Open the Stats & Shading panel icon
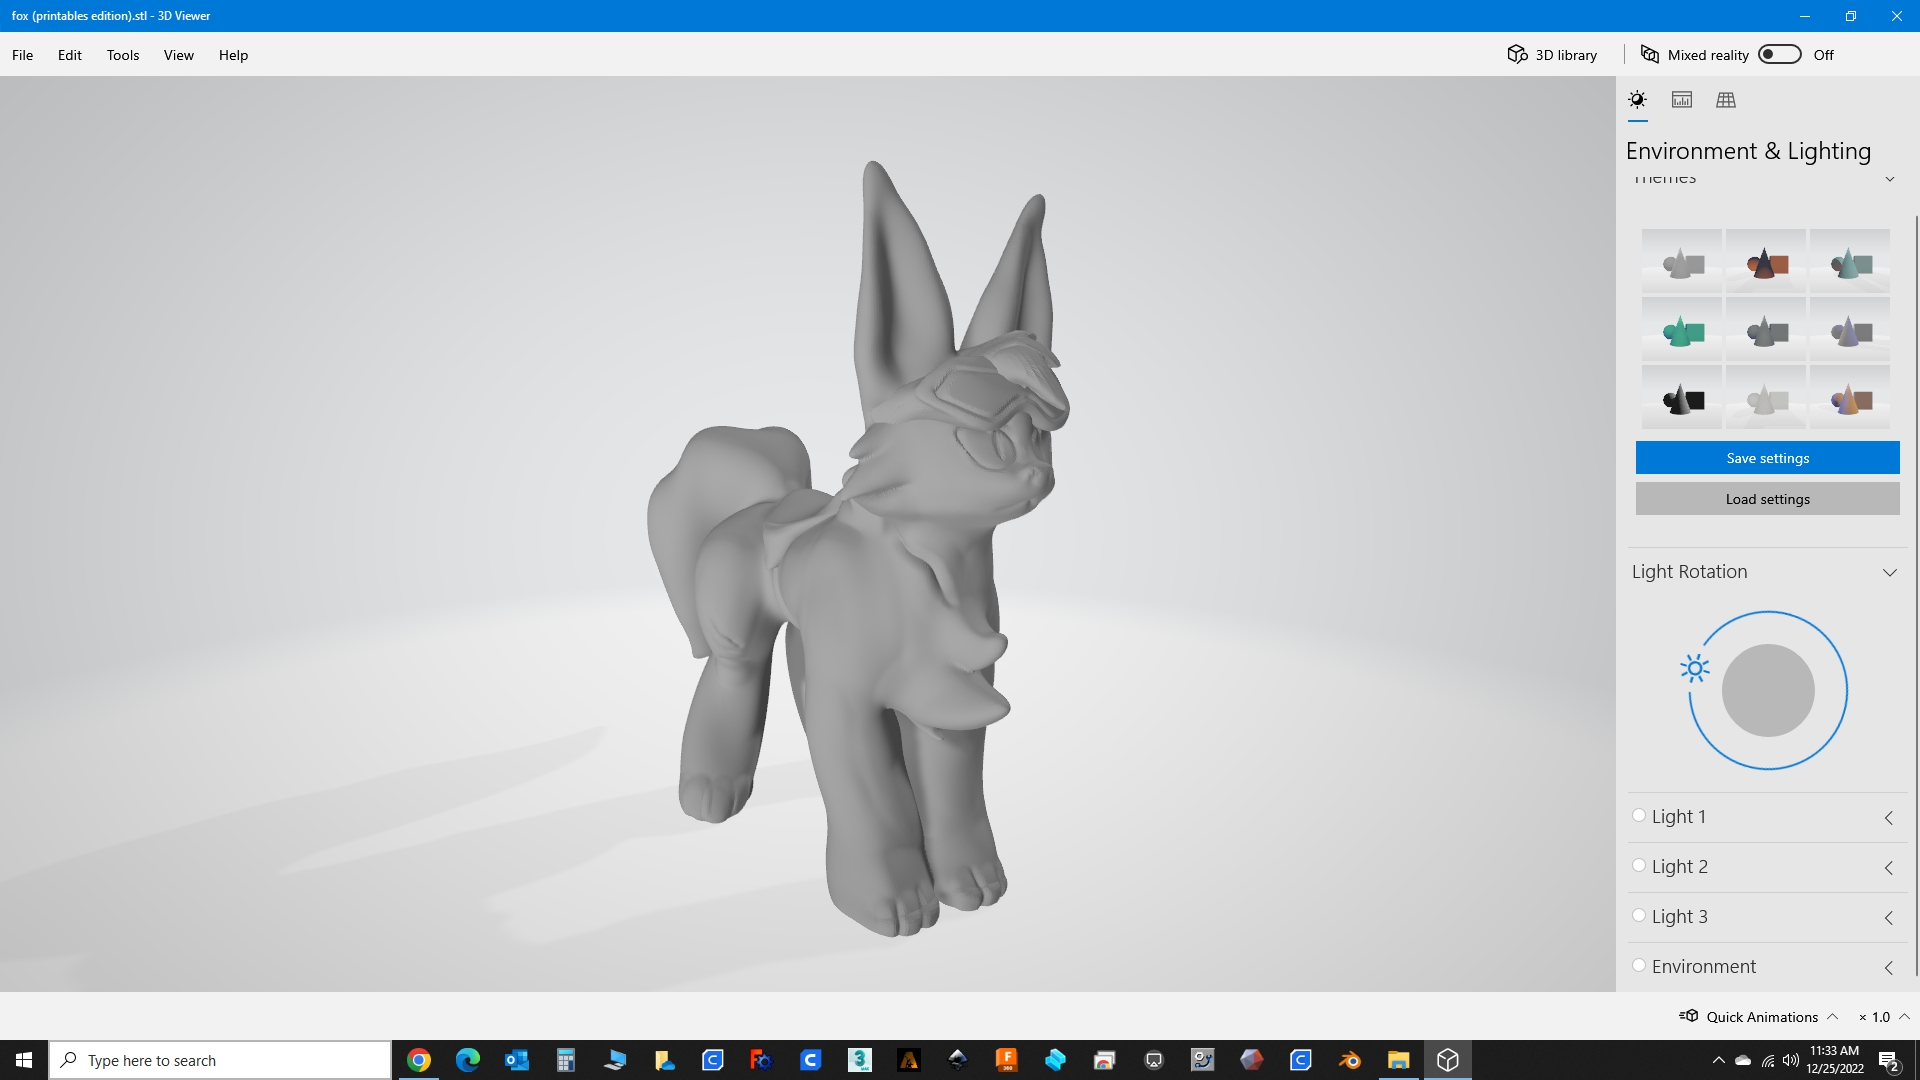Screen dimensions: 1920x1080 tap(1682, 100)
